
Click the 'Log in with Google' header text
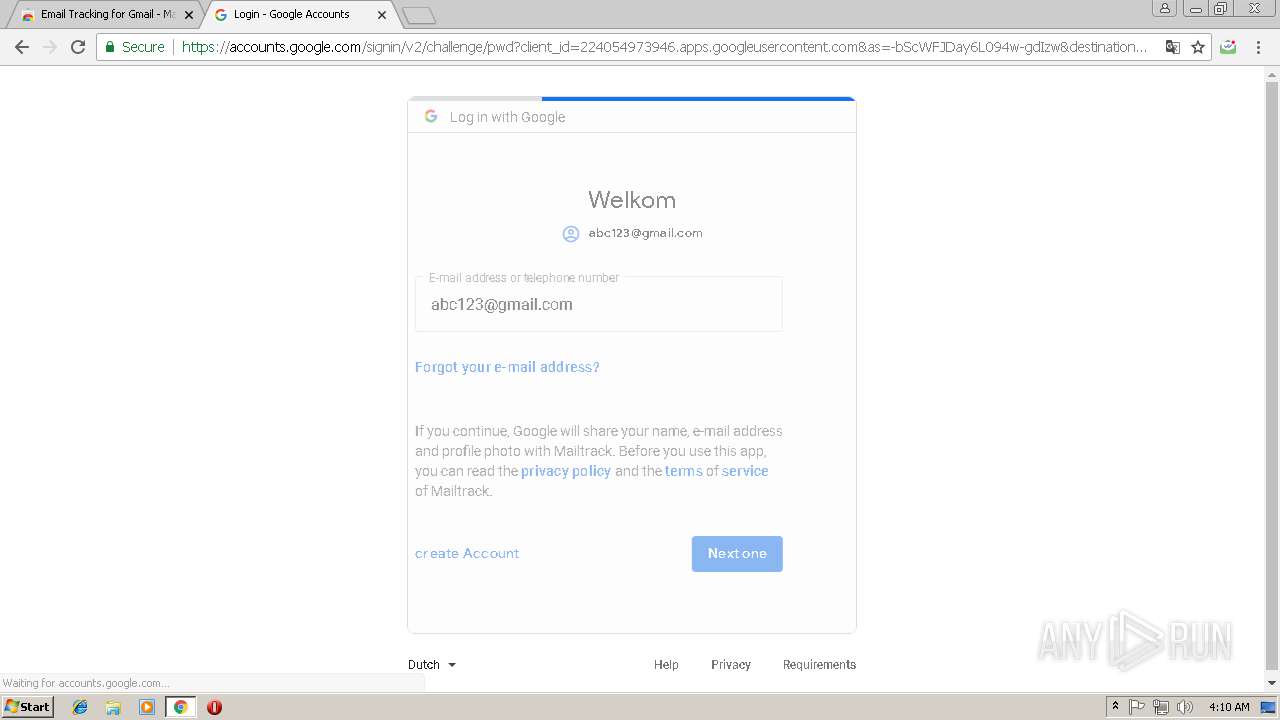[x=507, y=117]
